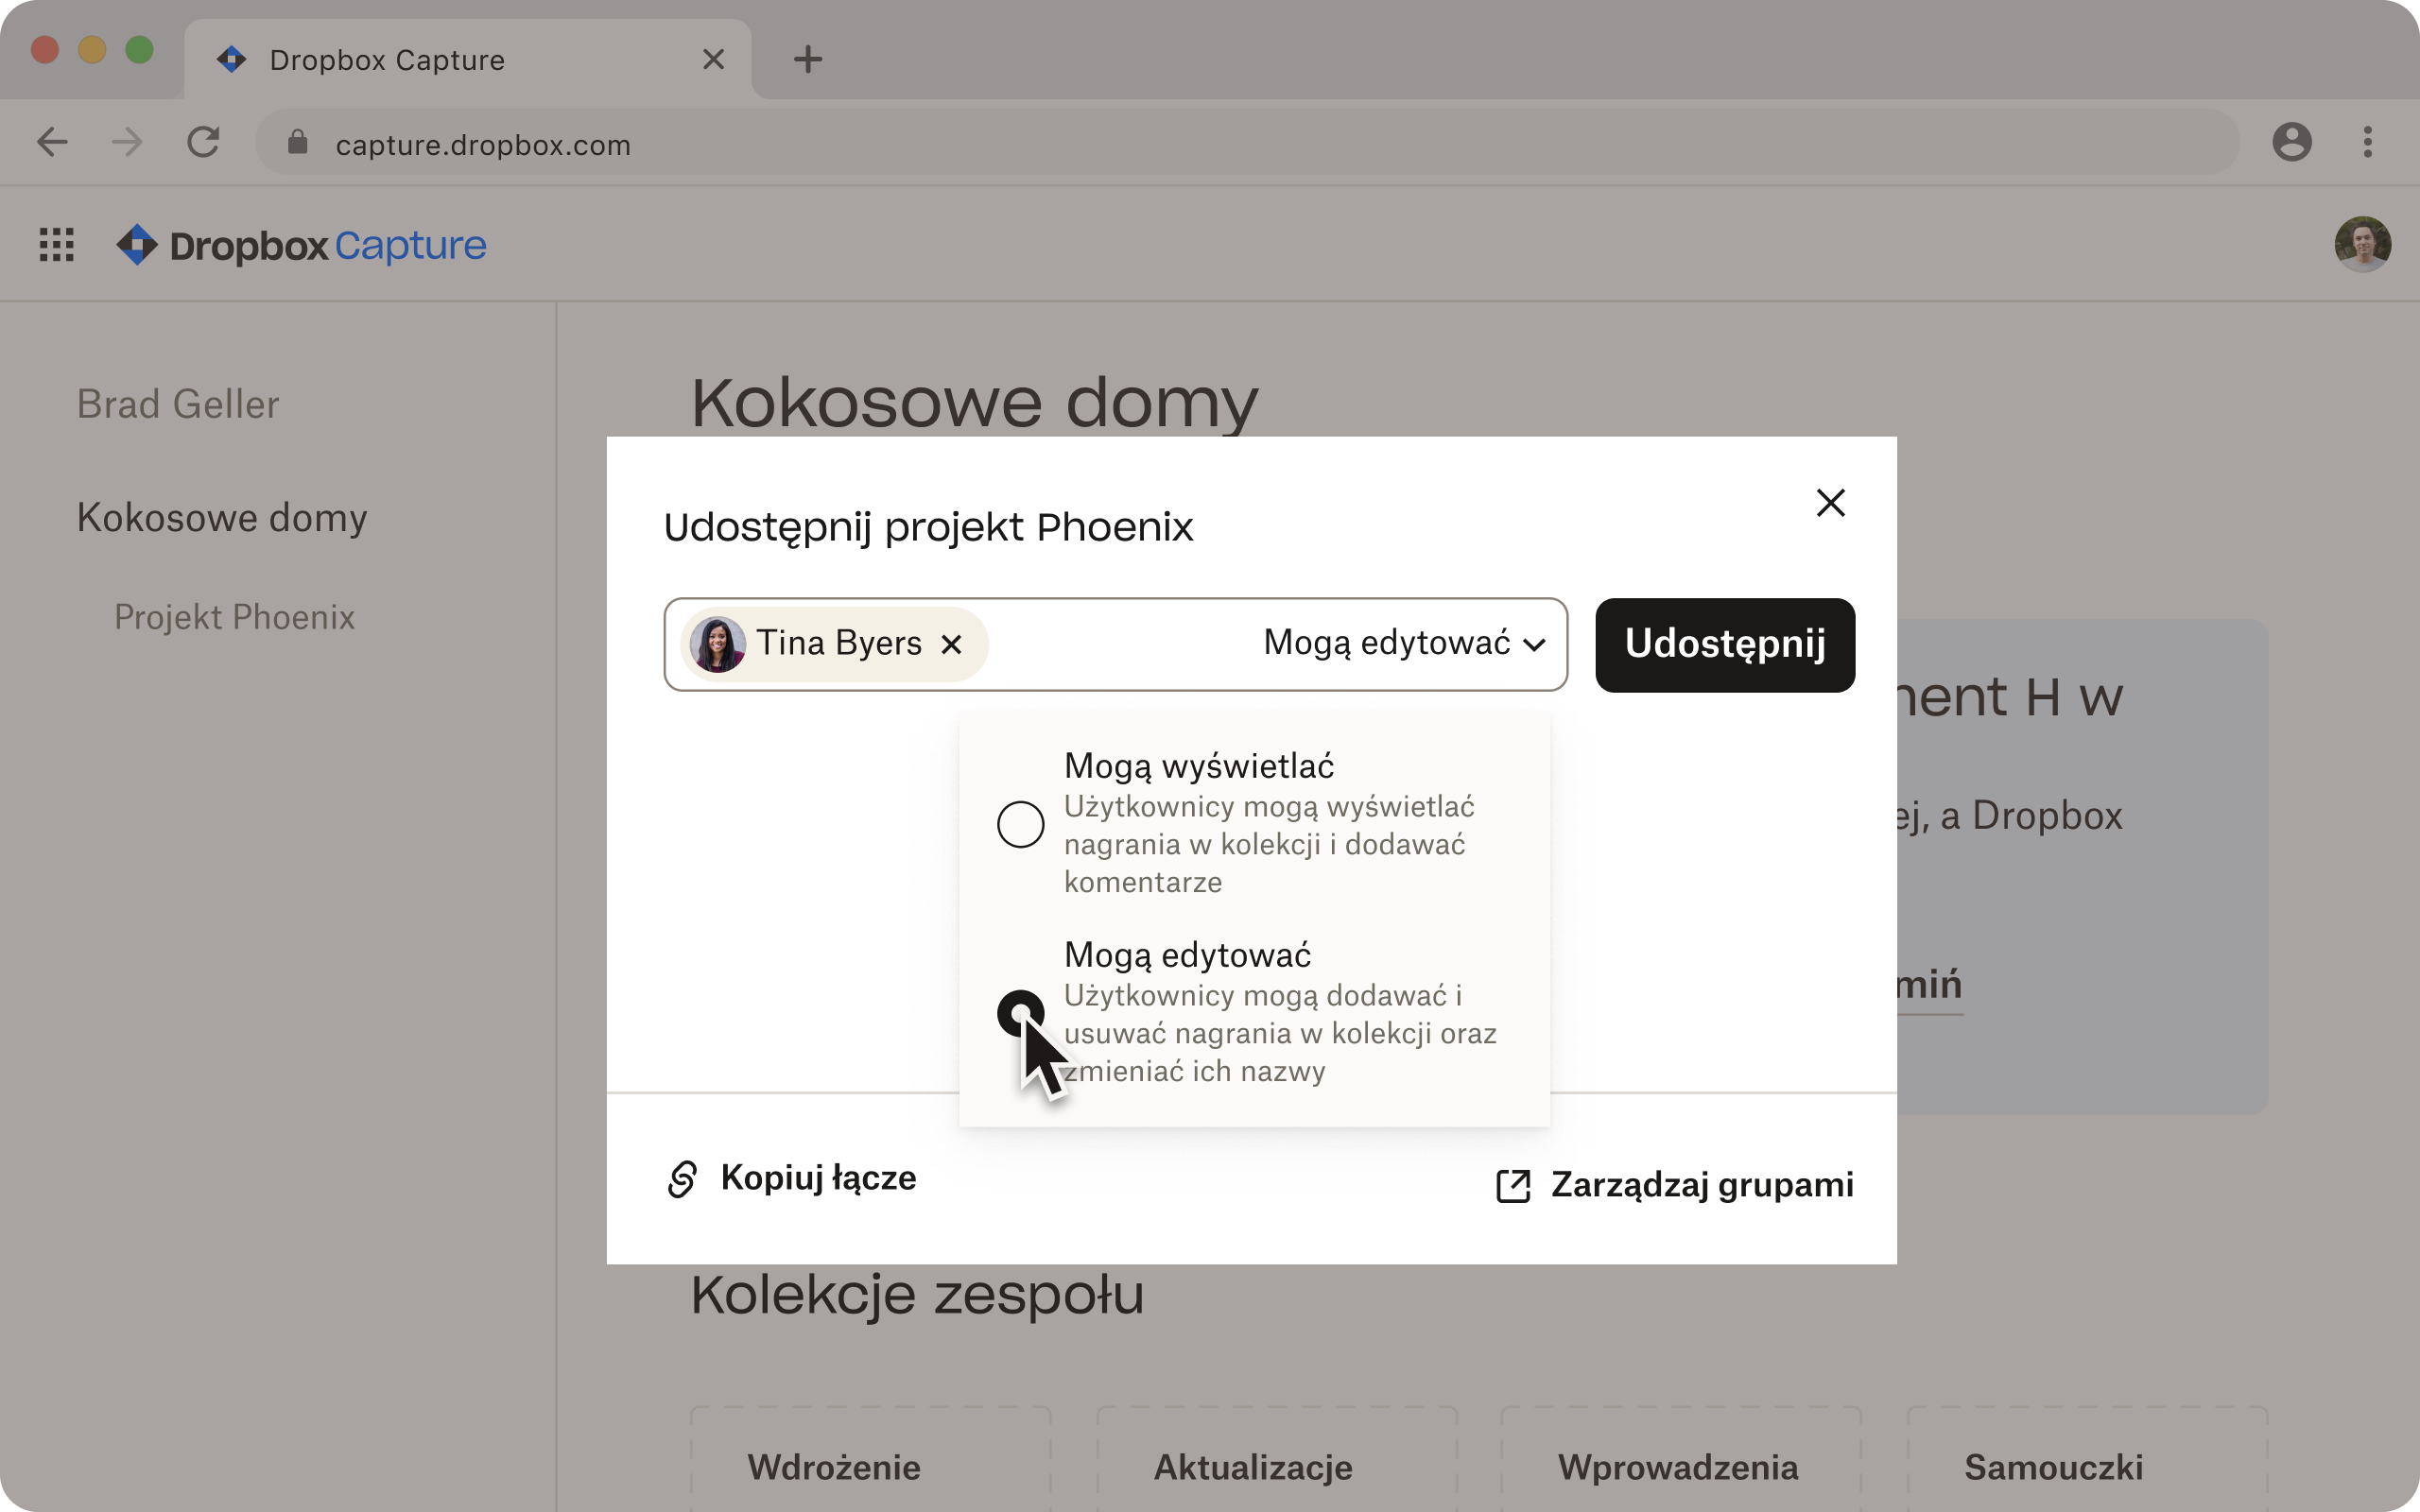Click the address bar URL
The image size is (2420, 1512).
[x=483, y=144]
